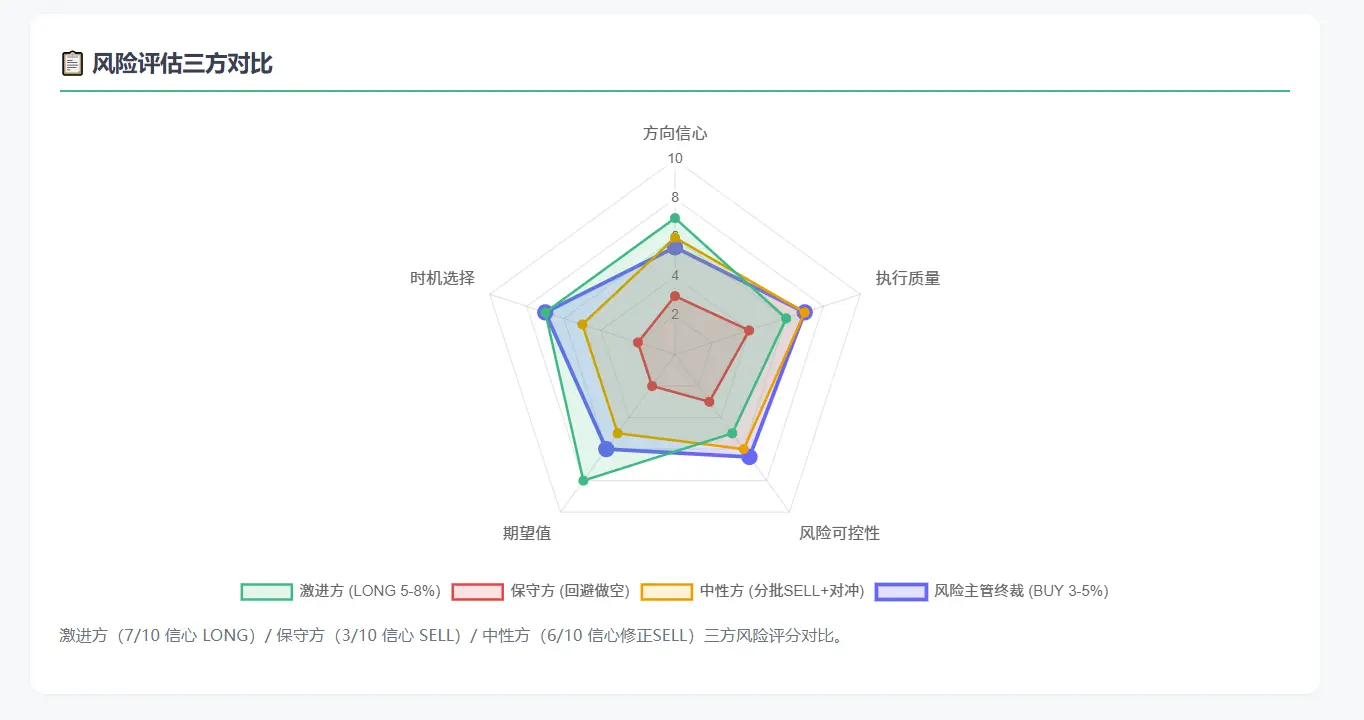Screen dimensions: 1364x720
Task: Click the 时机选择 axis label
Action: point(442,278)
